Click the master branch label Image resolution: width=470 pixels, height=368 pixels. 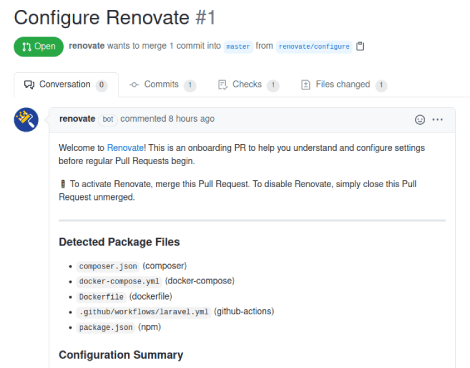[x=238, y=46]
